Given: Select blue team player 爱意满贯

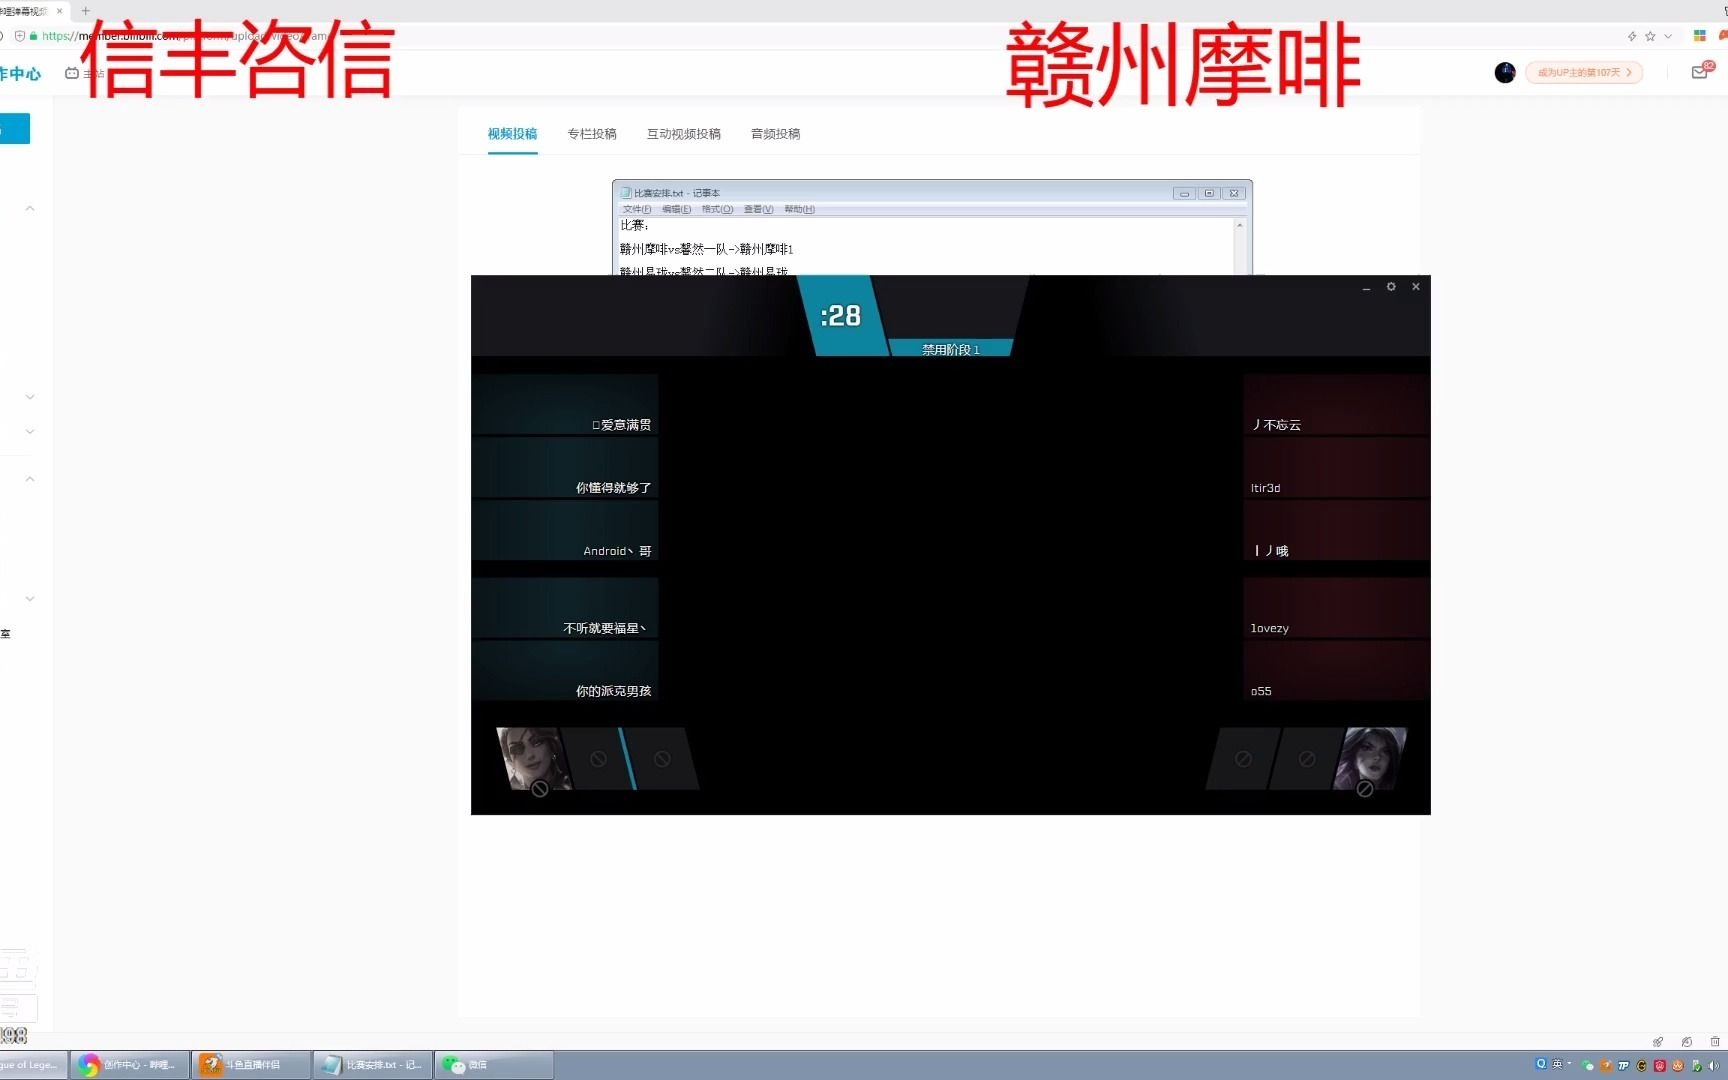Looking at the screenshot, I should [565, 405].
